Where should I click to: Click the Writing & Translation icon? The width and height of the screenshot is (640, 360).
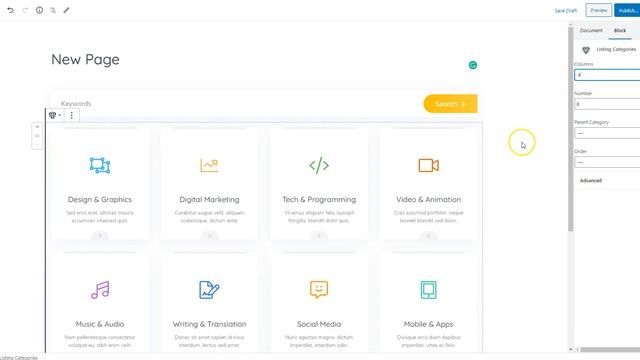pyautogui.click(x=209, y=290)
